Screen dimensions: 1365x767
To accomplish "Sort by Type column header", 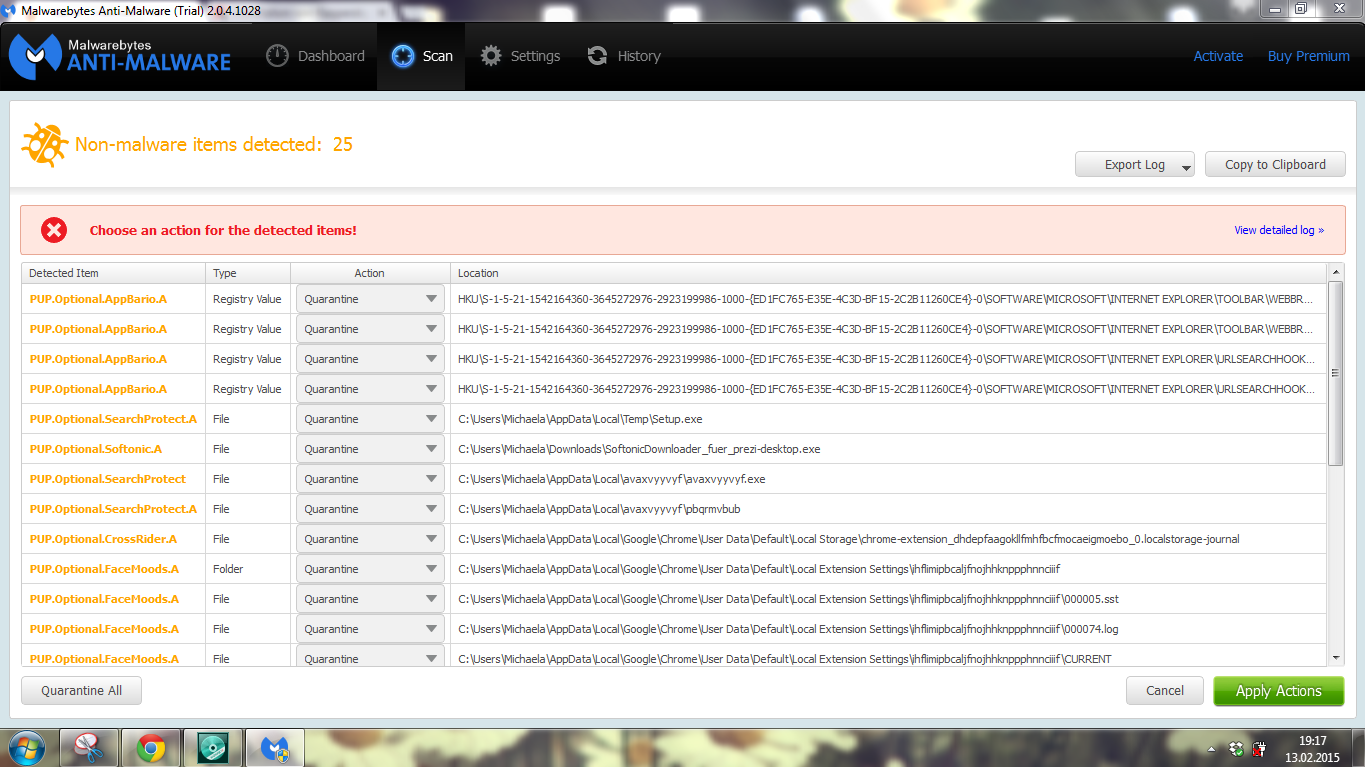I will pos(248,273).
